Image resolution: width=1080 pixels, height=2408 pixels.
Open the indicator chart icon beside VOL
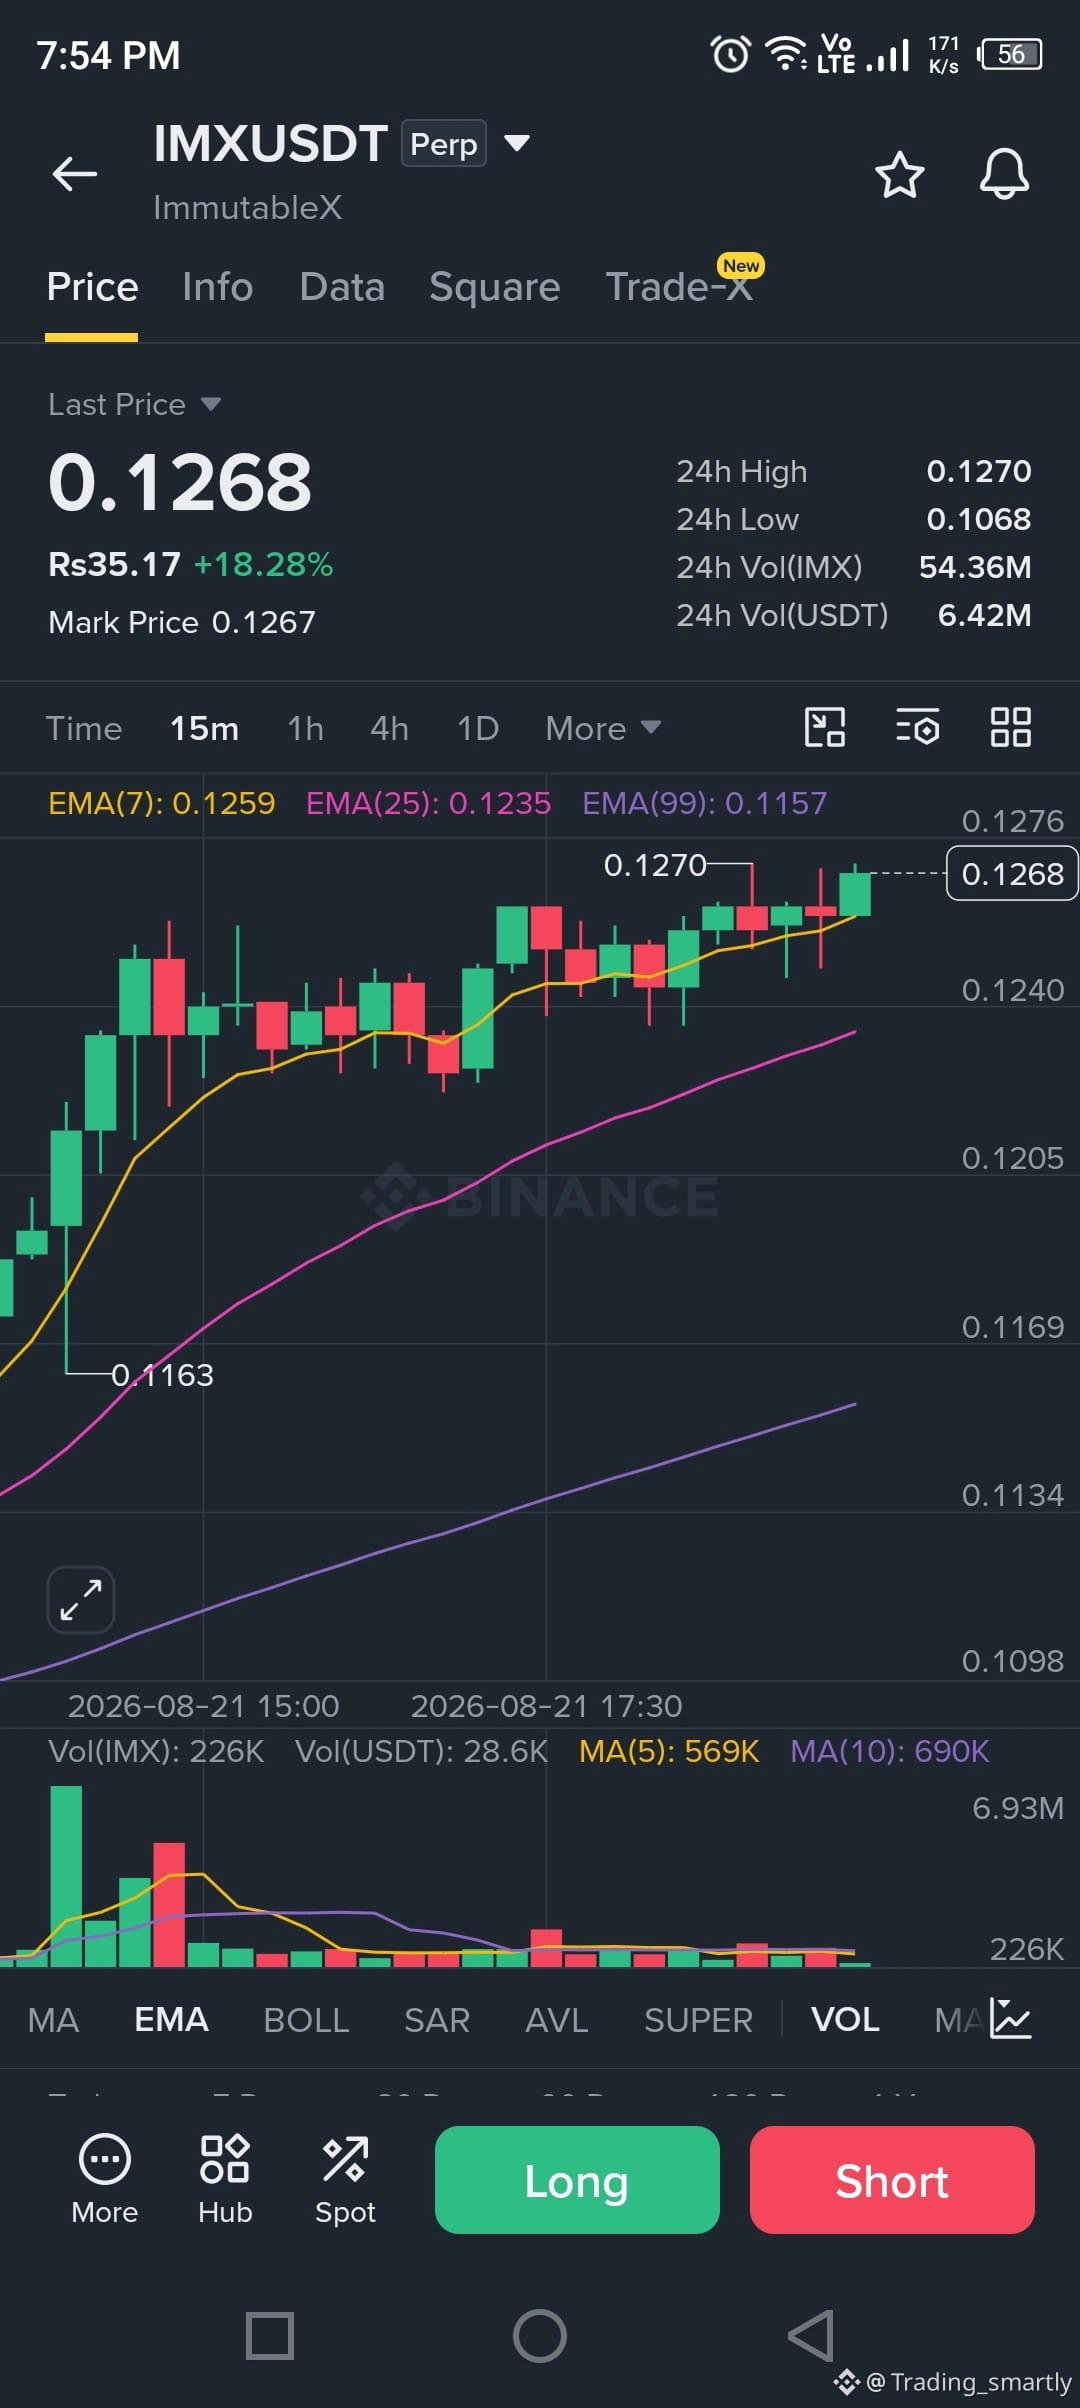pos(1010,2018)
